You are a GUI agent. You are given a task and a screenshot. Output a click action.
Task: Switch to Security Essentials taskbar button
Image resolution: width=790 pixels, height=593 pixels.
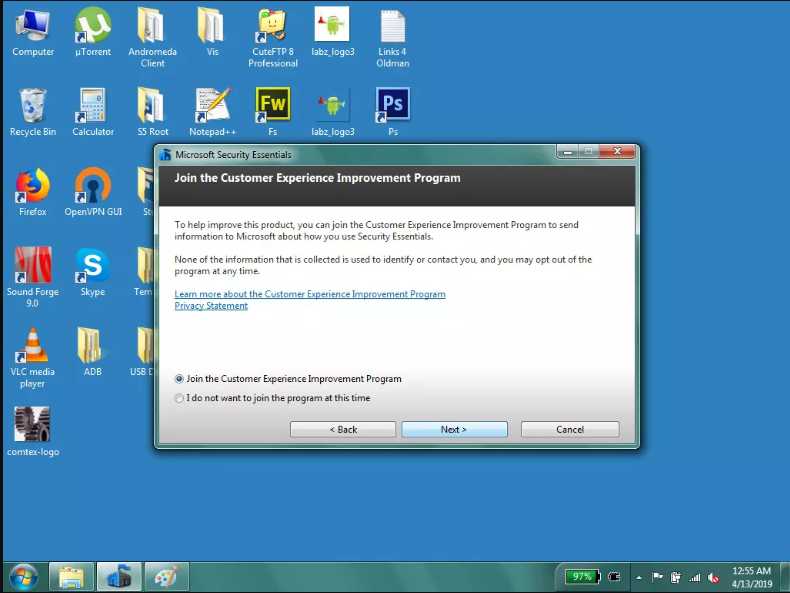119,577
